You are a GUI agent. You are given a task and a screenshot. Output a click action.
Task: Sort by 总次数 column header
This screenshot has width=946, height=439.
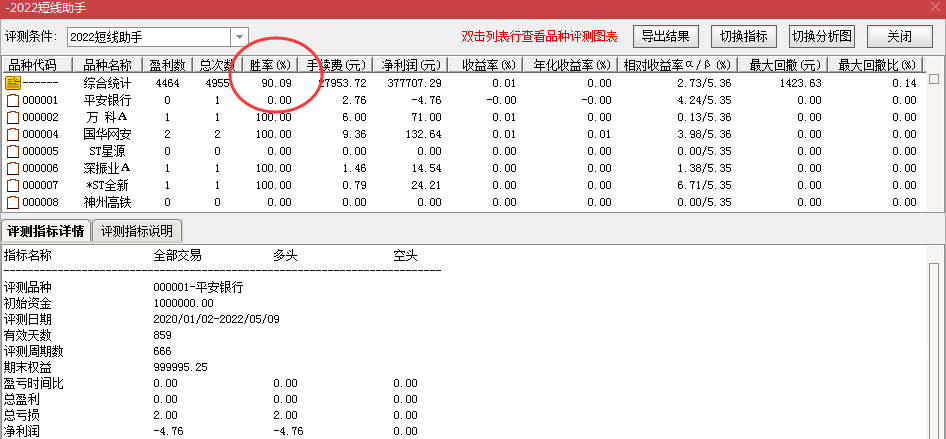[x=217, y=65]
